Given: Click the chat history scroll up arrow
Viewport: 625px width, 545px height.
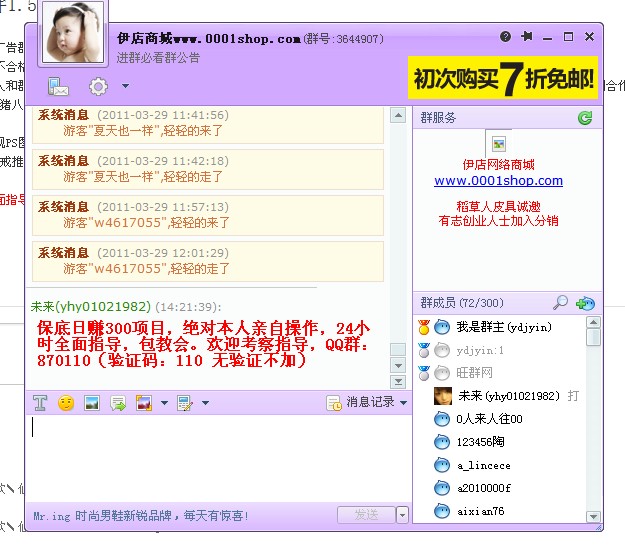Looking at the screenshot, I should pyautogui.click(x=398, y=115).
